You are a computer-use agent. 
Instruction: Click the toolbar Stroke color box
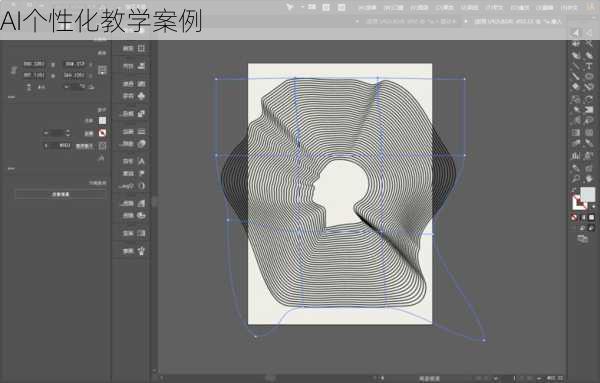click(579, 202)
